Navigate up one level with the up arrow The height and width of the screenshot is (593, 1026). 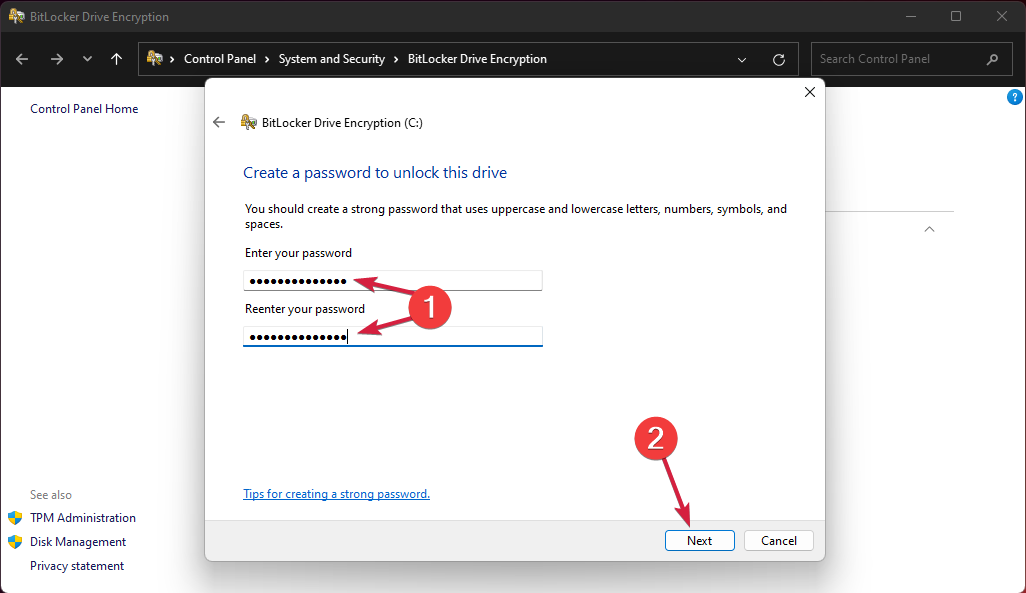pos(117,58)
